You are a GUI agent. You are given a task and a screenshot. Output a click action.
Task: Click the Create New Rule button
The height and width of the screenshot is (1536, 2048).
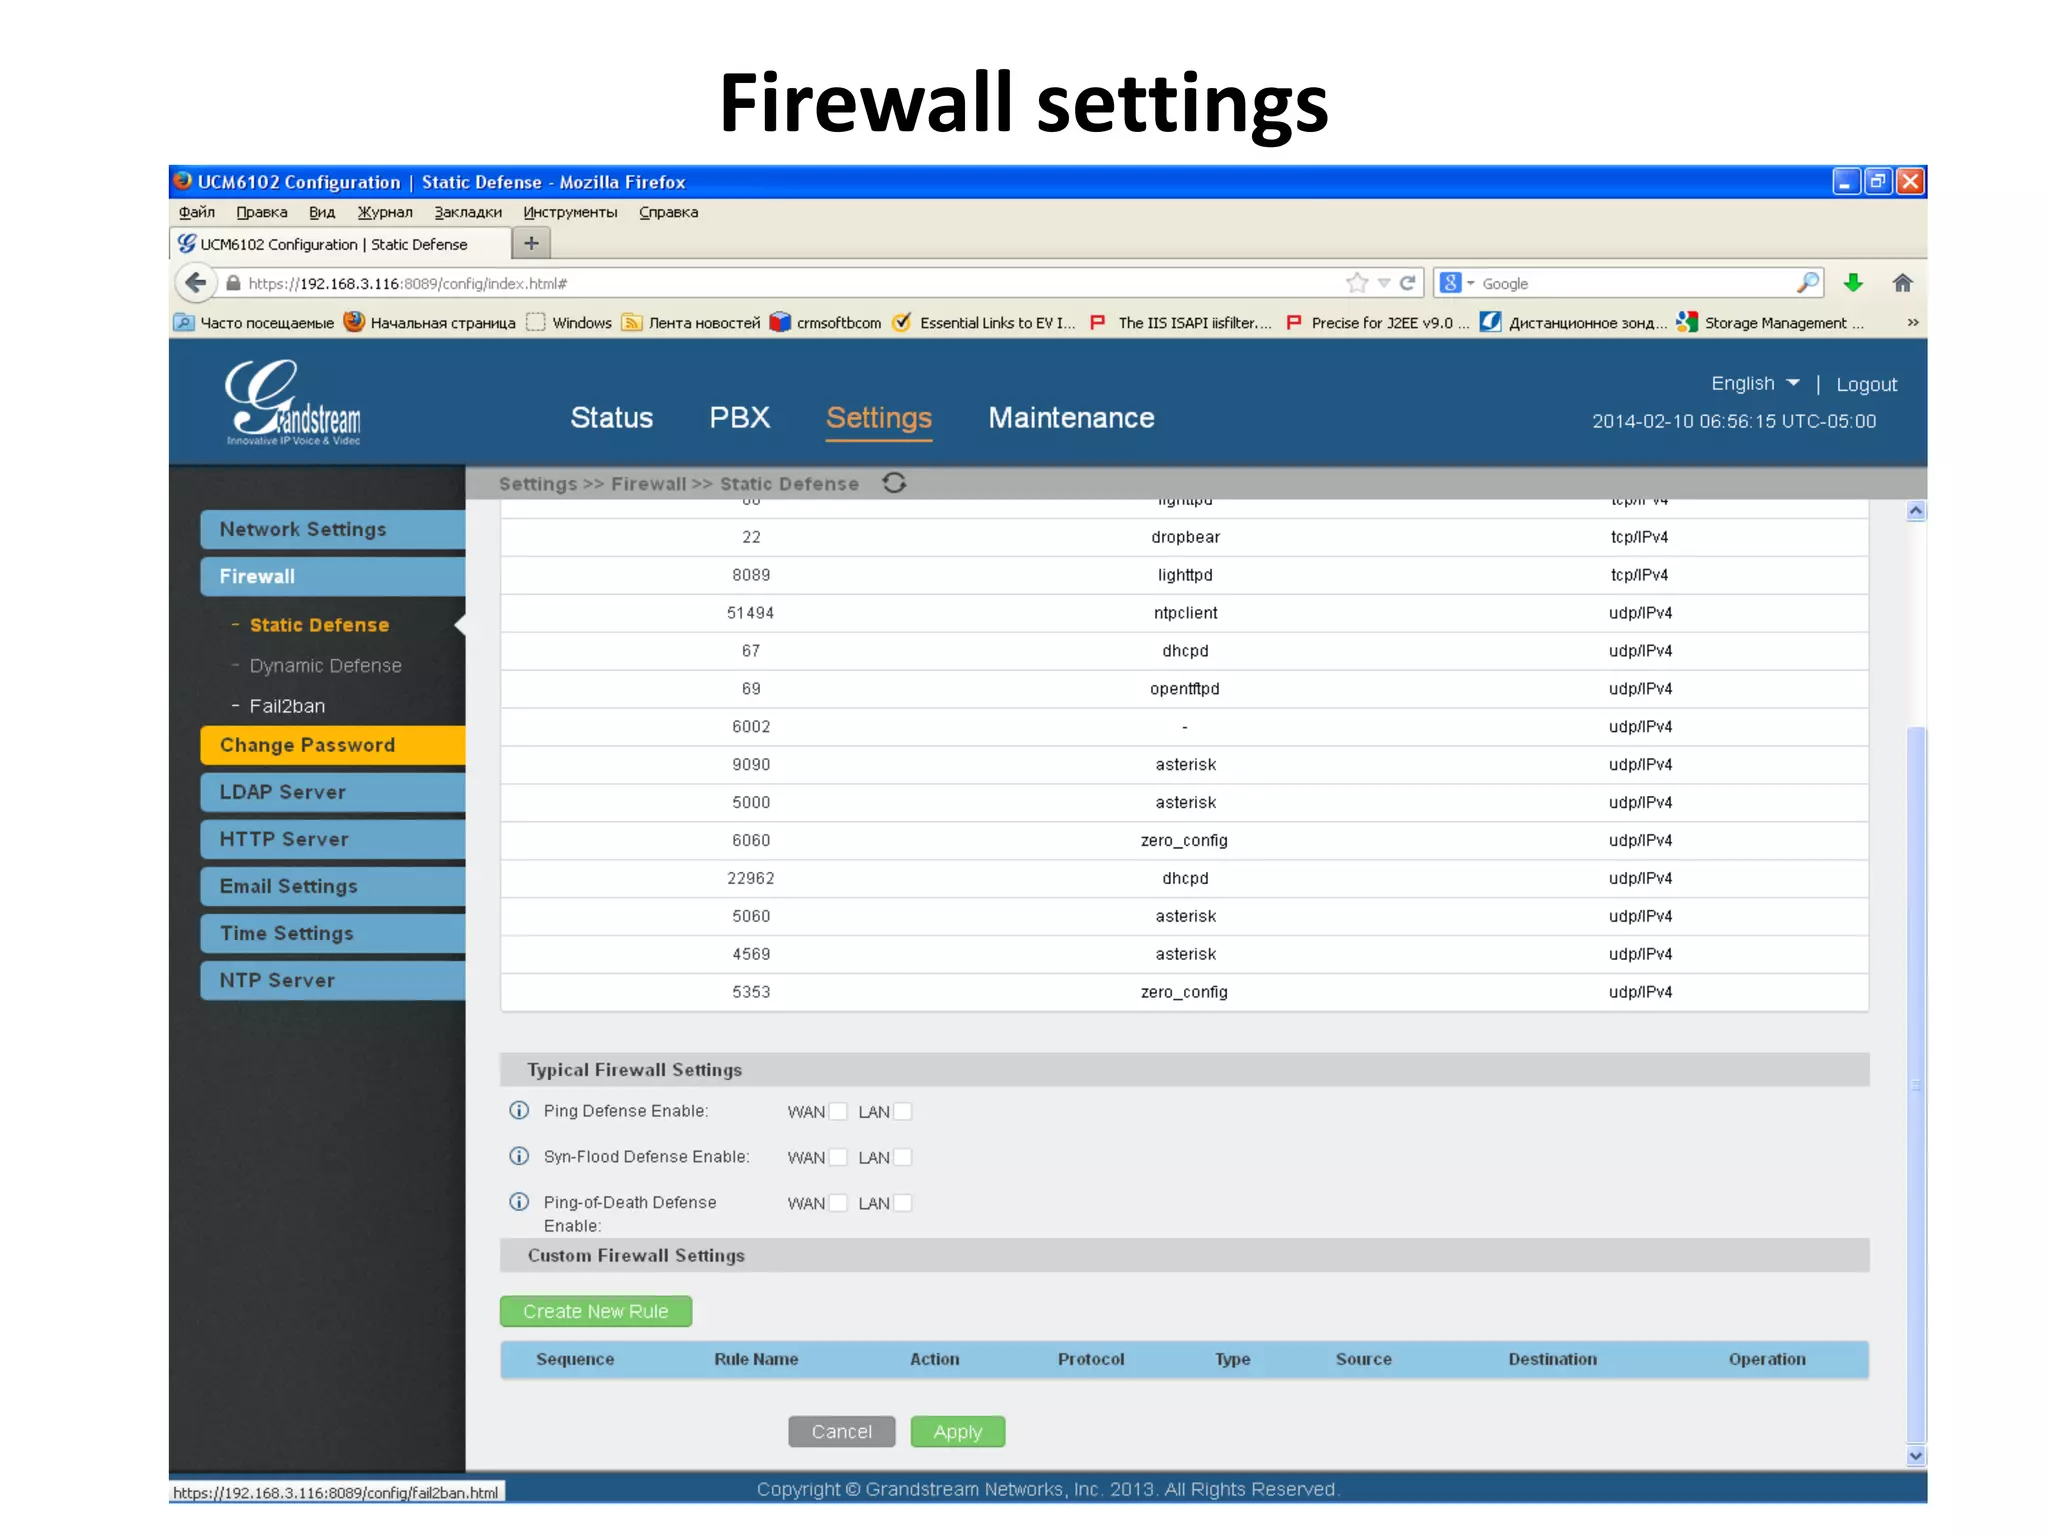(x=596, y=1311)
